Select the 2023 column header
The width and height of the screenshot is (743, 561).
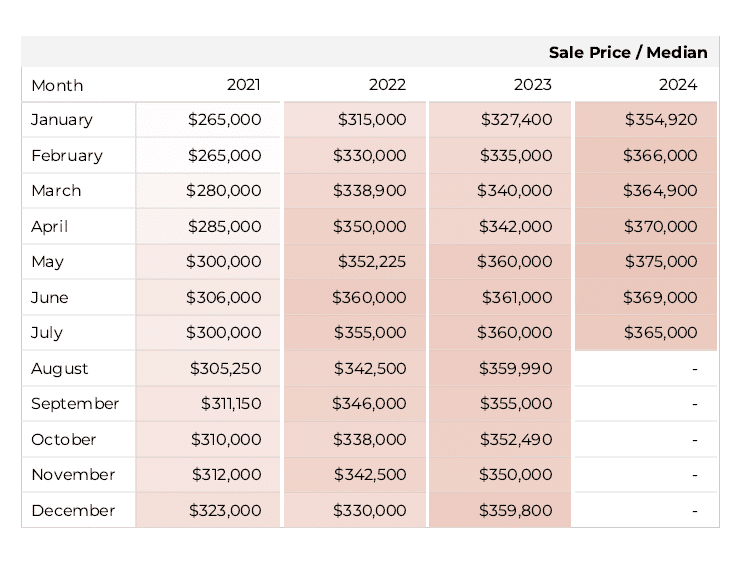pos(533,84)
